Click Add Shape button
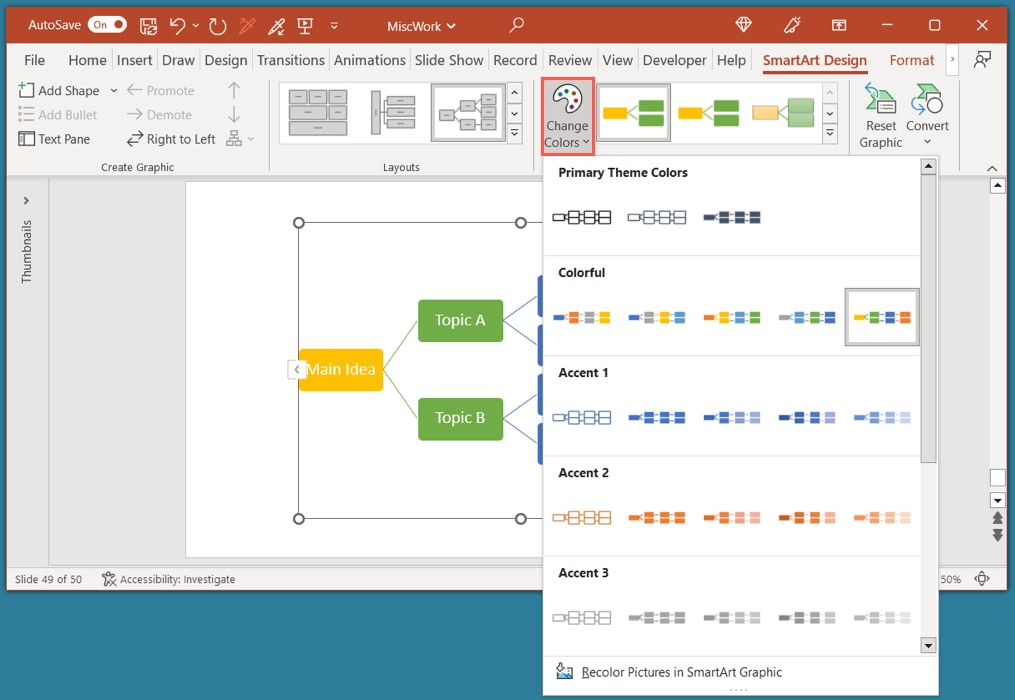The height and width of the screenshot is (700, 1015). (x=59, y=91)
